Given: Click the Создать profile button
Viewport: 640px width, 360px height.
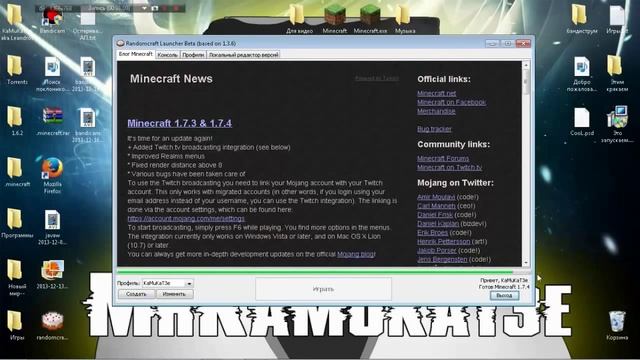Looking at the screenshot, I should point(136,294).
